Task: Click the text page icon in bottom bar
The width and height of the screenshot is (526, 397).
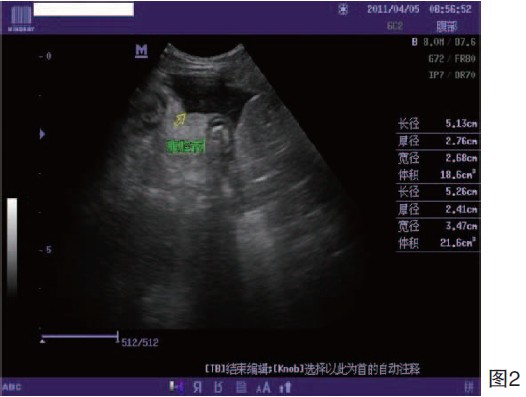Action: click(x=241, y=387)
